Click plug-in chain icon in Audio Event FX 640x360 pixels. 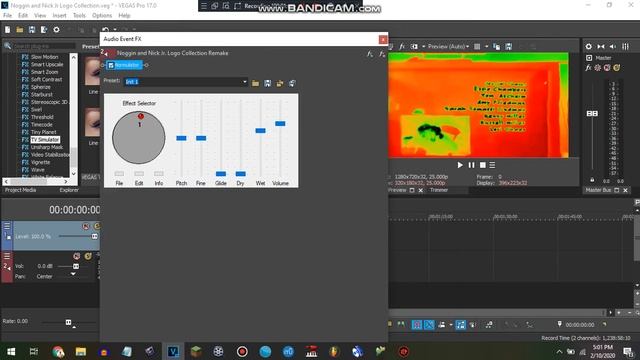click(x=370, y=54)
